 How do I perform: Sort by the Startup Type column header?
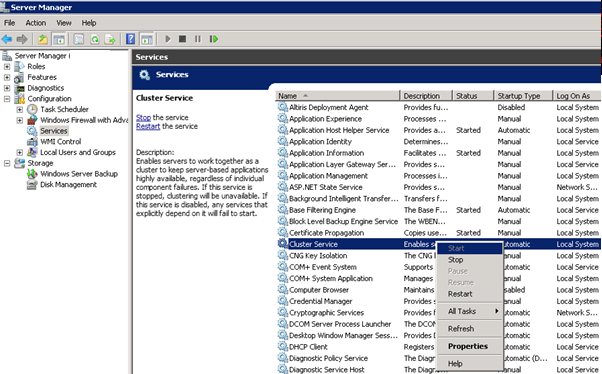click(523, 96)
